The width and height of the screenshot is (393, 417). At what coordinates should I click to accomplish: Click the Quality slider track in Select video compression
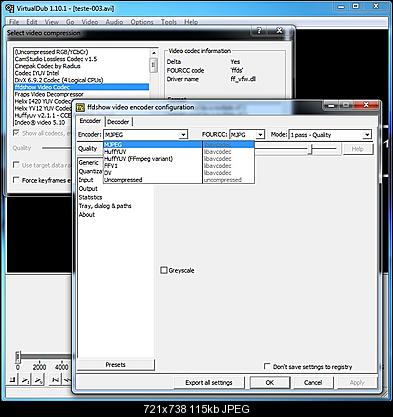[x=57, y=148]
